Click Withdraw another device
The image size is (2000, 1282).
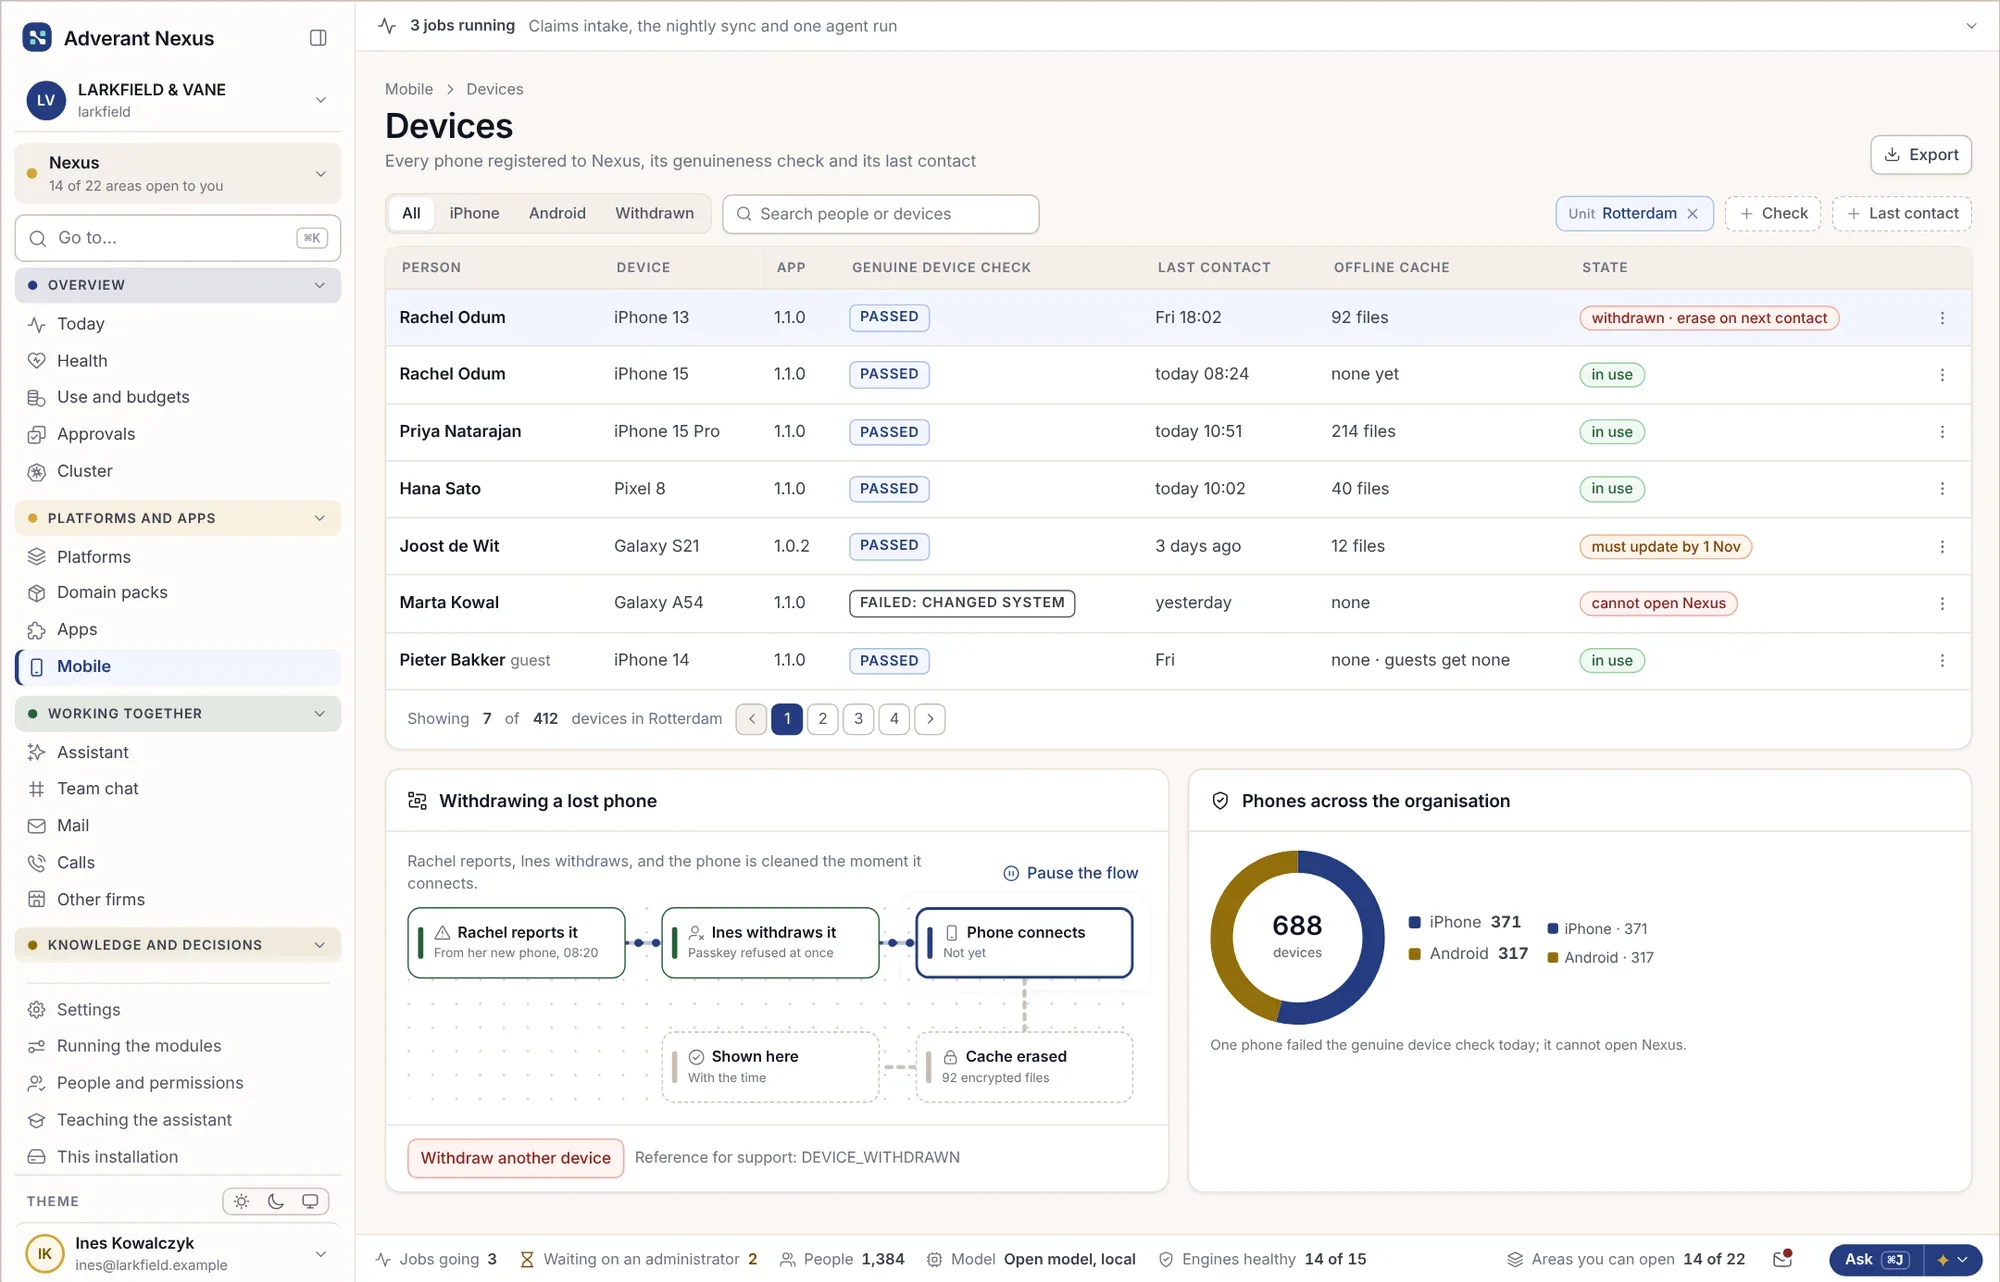coord(515,1158)
